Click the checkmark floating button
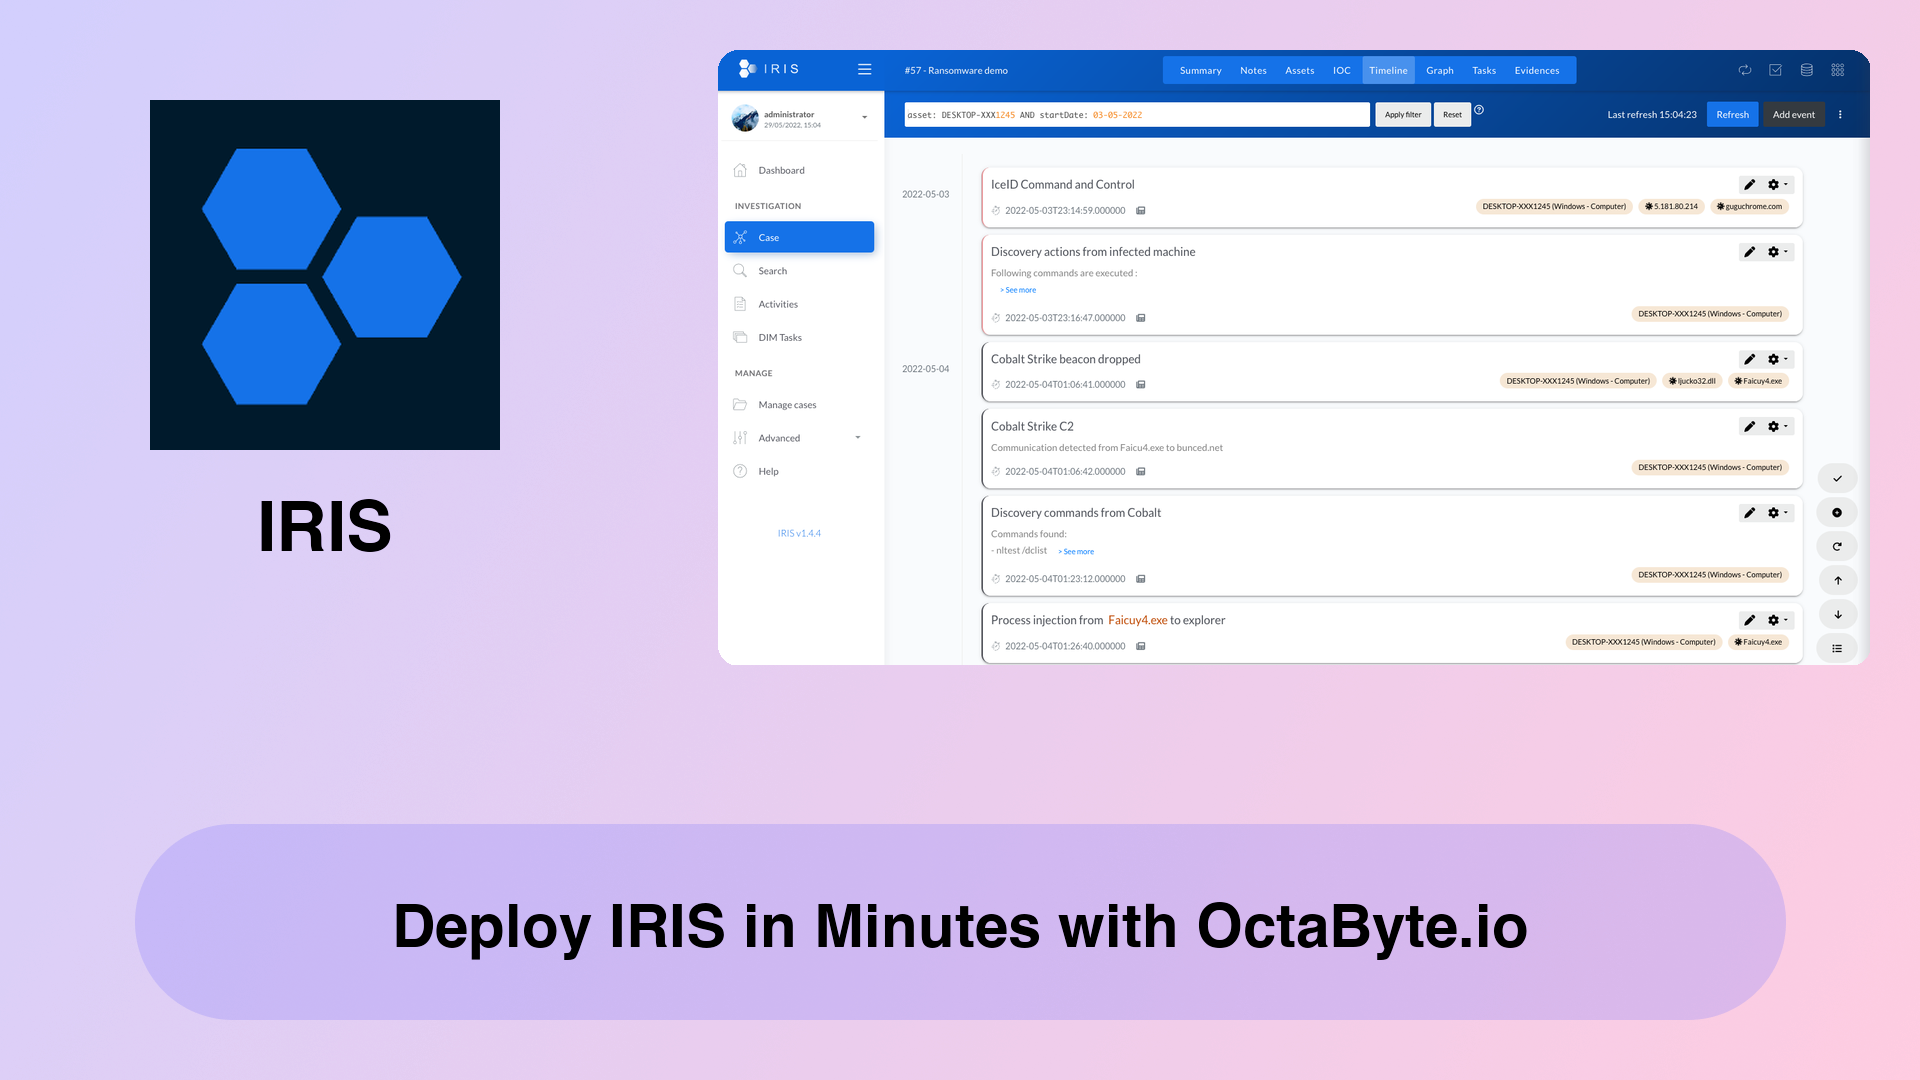1920x1080 pixels. (1837, 479)
